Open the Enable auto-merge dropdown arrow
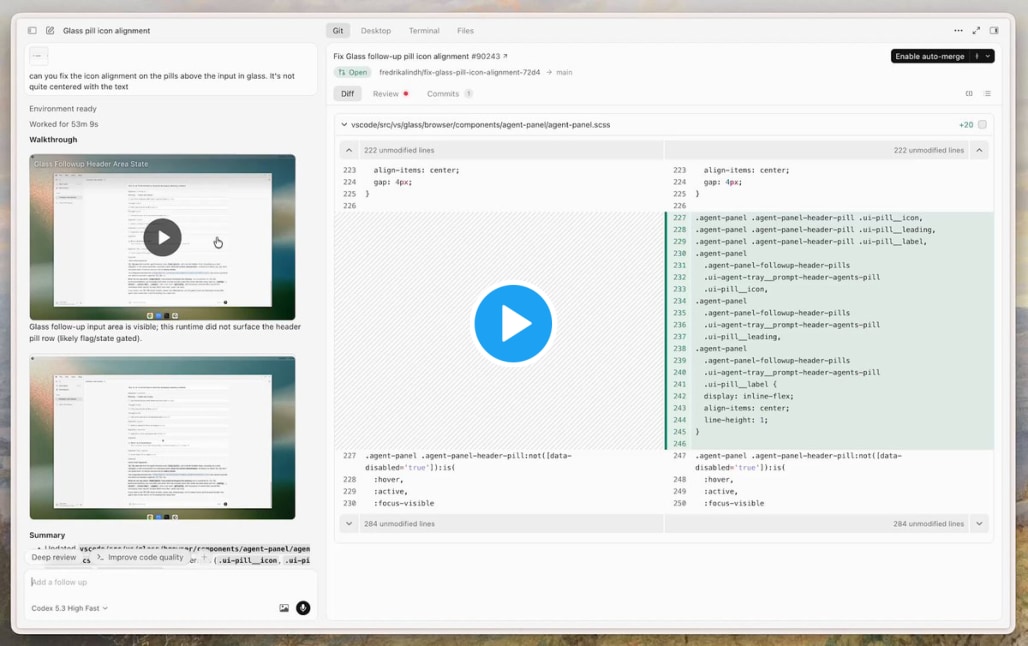The image size is (1028, 646). [x=987, y=56]
